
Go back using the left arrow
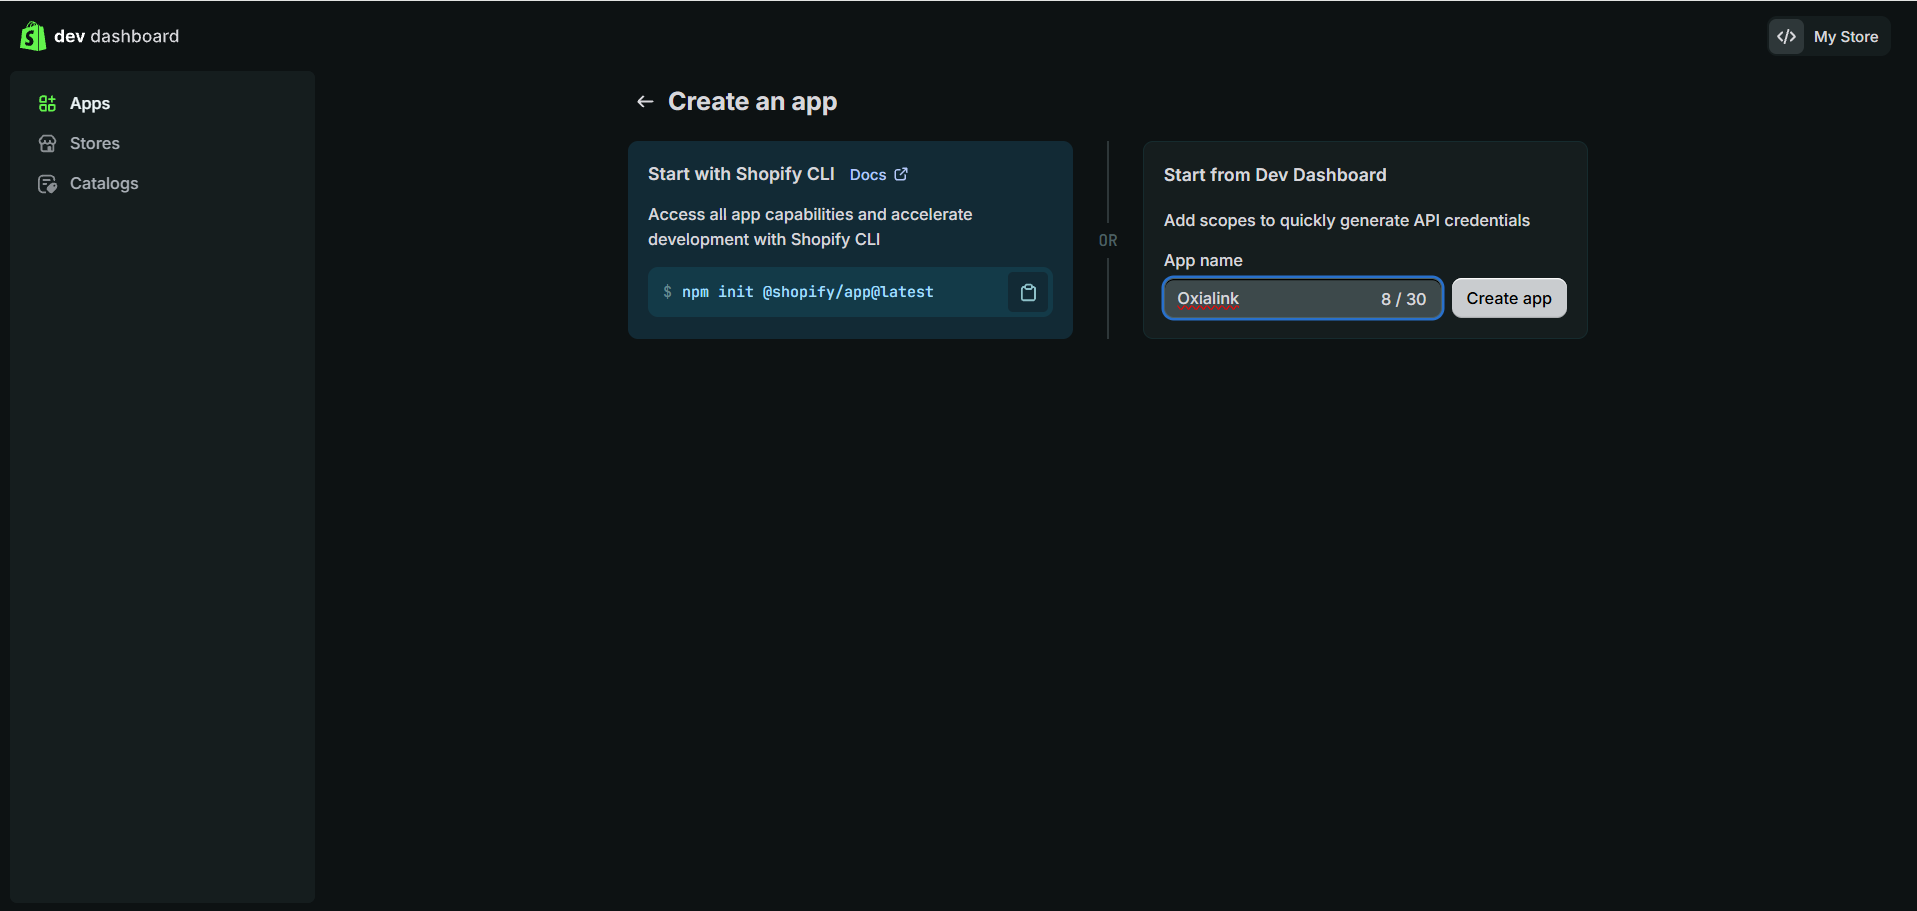click(645, 101)
